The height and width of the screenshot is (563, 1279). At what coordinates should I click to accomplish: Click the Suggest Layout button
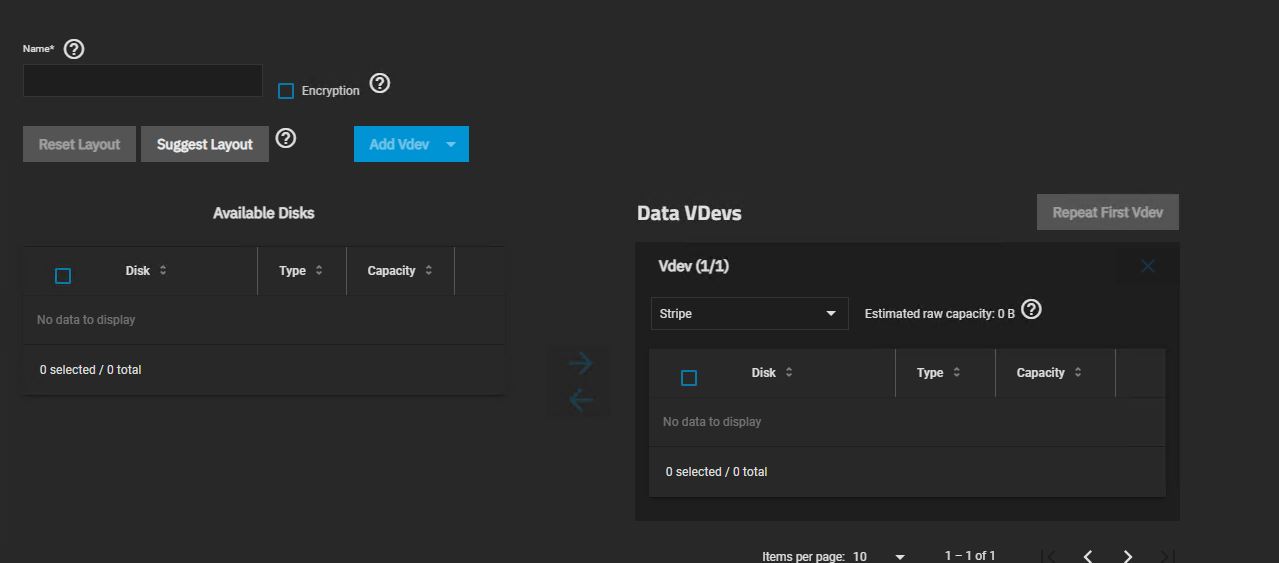click(205, 144)
